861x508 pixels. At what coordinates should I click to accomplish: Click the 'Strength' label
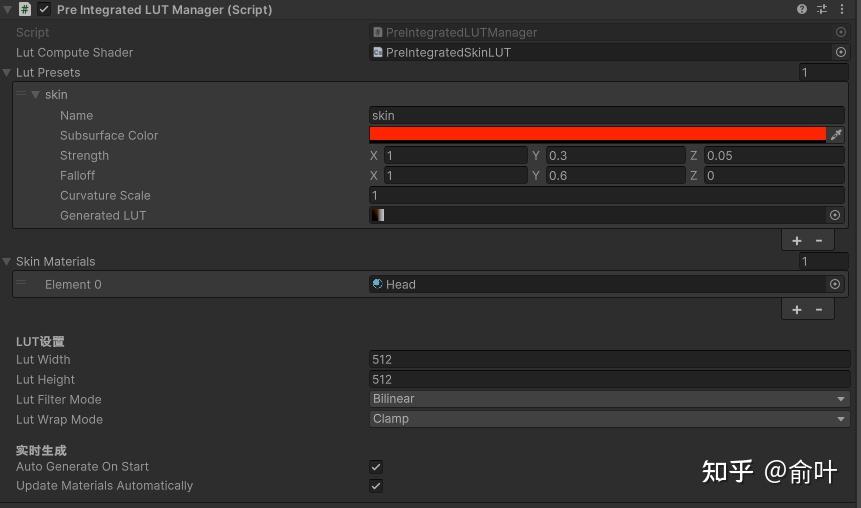point(84,155)
